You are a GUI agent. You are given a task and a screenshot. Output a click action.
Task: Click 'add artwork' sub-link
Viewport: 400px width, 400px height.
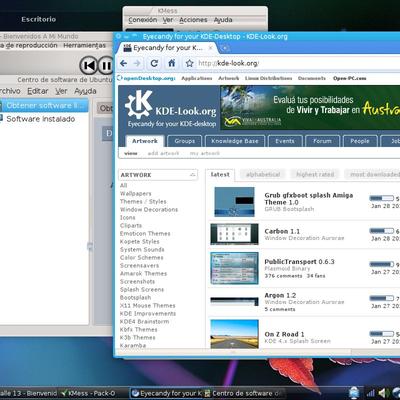(163, 153)
